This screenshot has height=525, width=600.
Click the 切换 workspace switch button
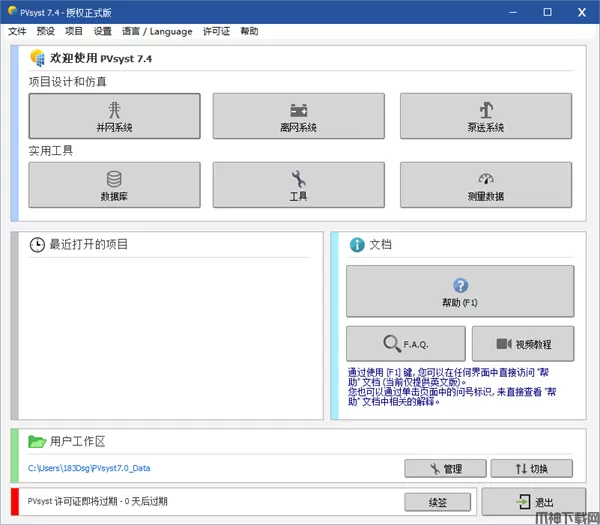(x=531, y=468)
